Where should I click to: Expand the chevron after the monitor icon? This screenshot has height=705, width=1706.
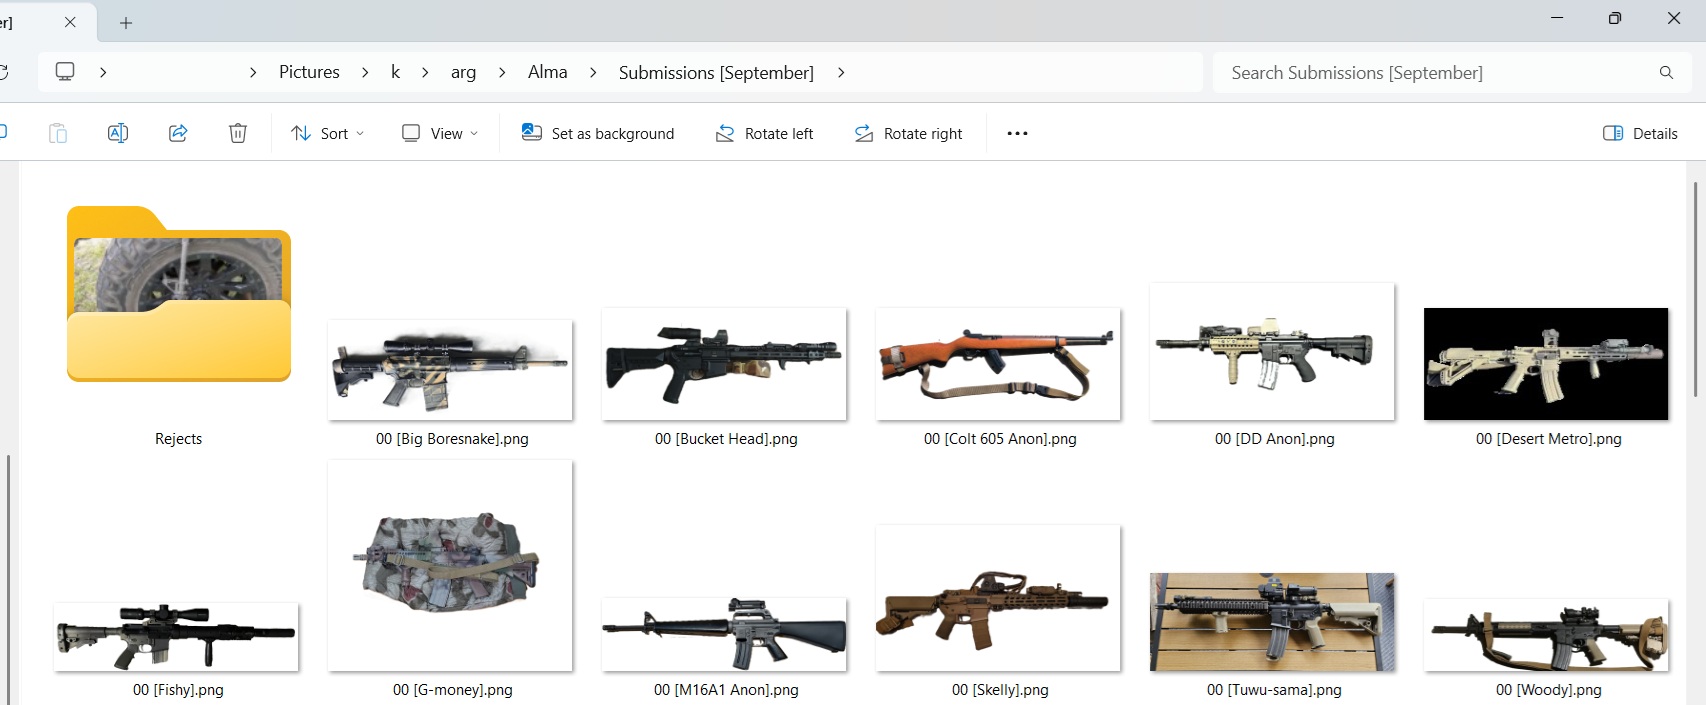pyautogui.click(x=103, y=72)
